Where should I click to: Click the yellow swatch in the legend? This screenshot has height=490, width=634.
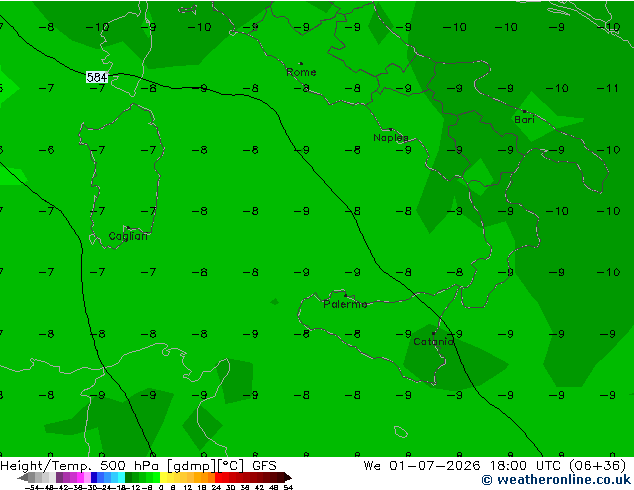[x=163, y=477]
